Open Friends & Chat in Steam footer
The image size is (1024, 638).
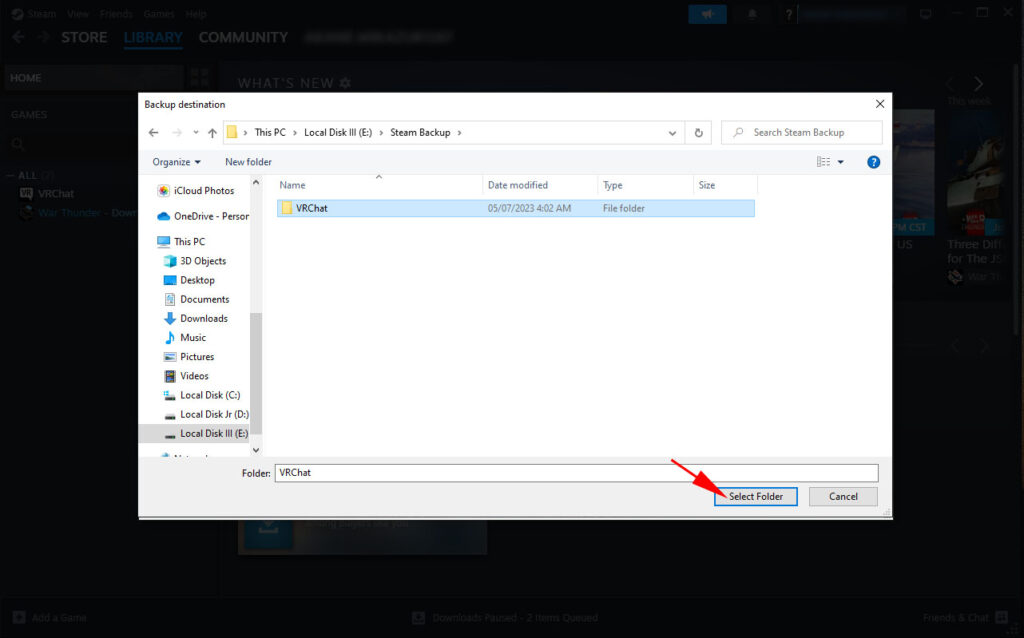pos(965,617)
